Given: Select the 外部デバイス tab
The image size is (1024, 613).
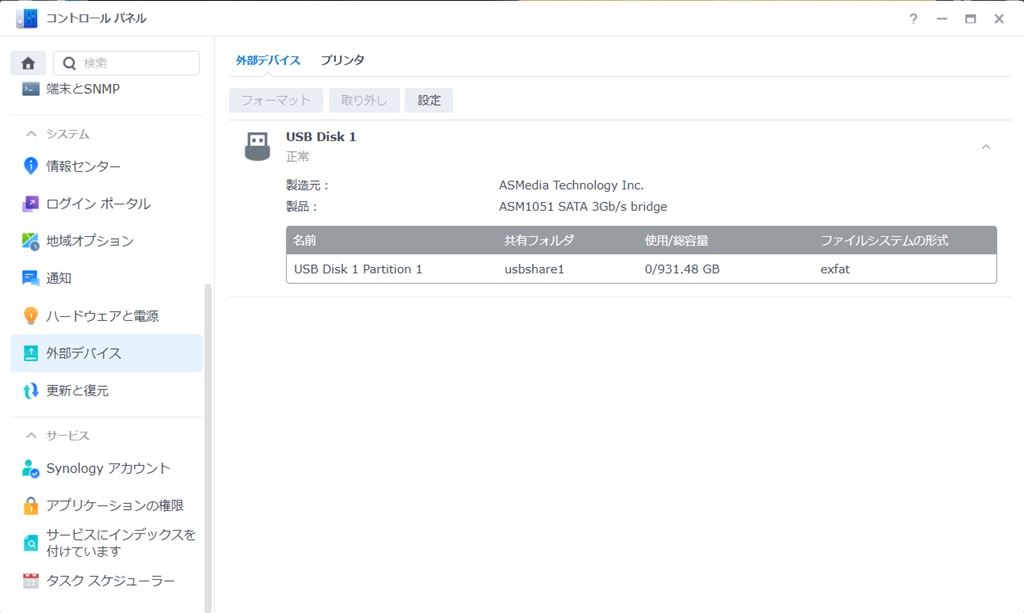Looking at the screenshot, I should (268, 60).
